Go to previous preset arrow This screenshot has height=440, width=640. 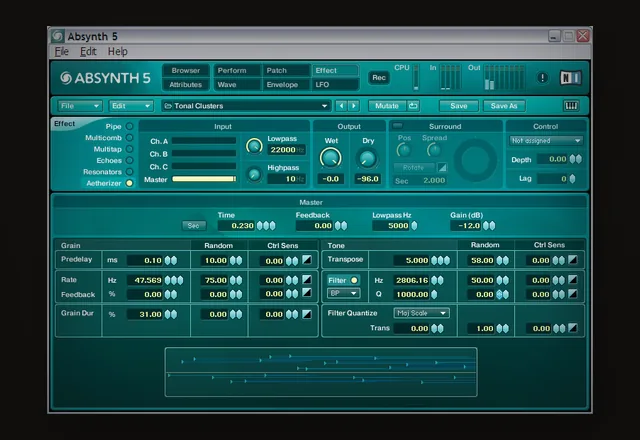[341, 106]
